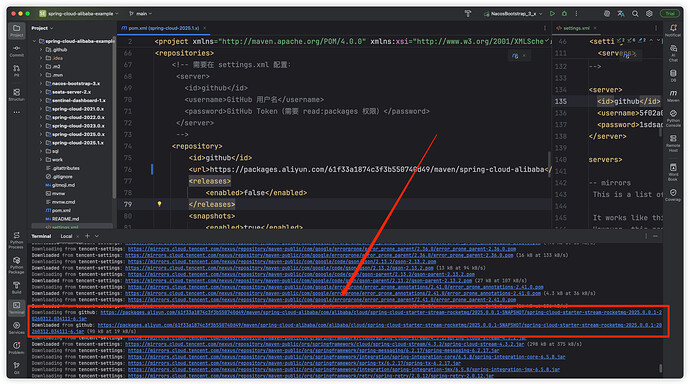The width and height of the screenshot is (690, 384).
Task: Open the terminal new session options chevron
Action: pos(97,236)
